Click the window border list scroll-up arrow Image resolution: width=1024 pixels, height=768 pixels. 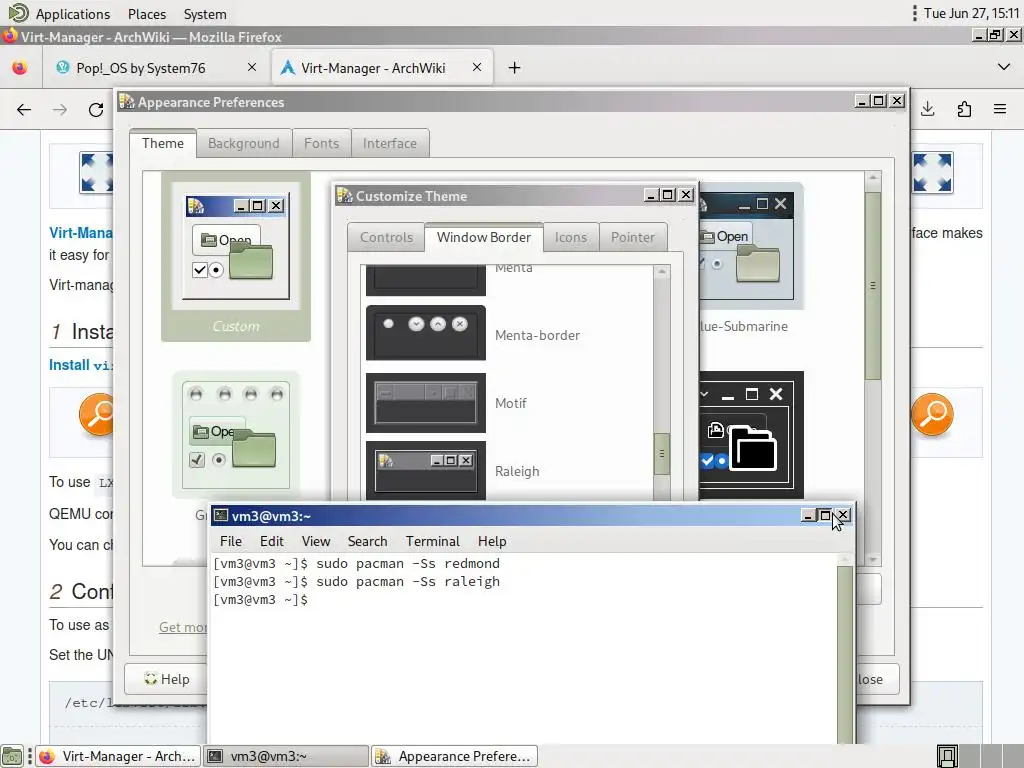(x=662, y=271)
